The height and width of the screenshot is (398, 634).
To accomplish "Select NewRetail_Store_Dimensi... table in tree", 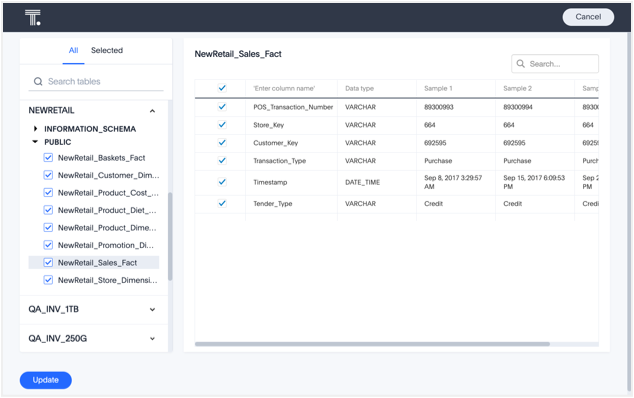I will (x=101, y=280).
